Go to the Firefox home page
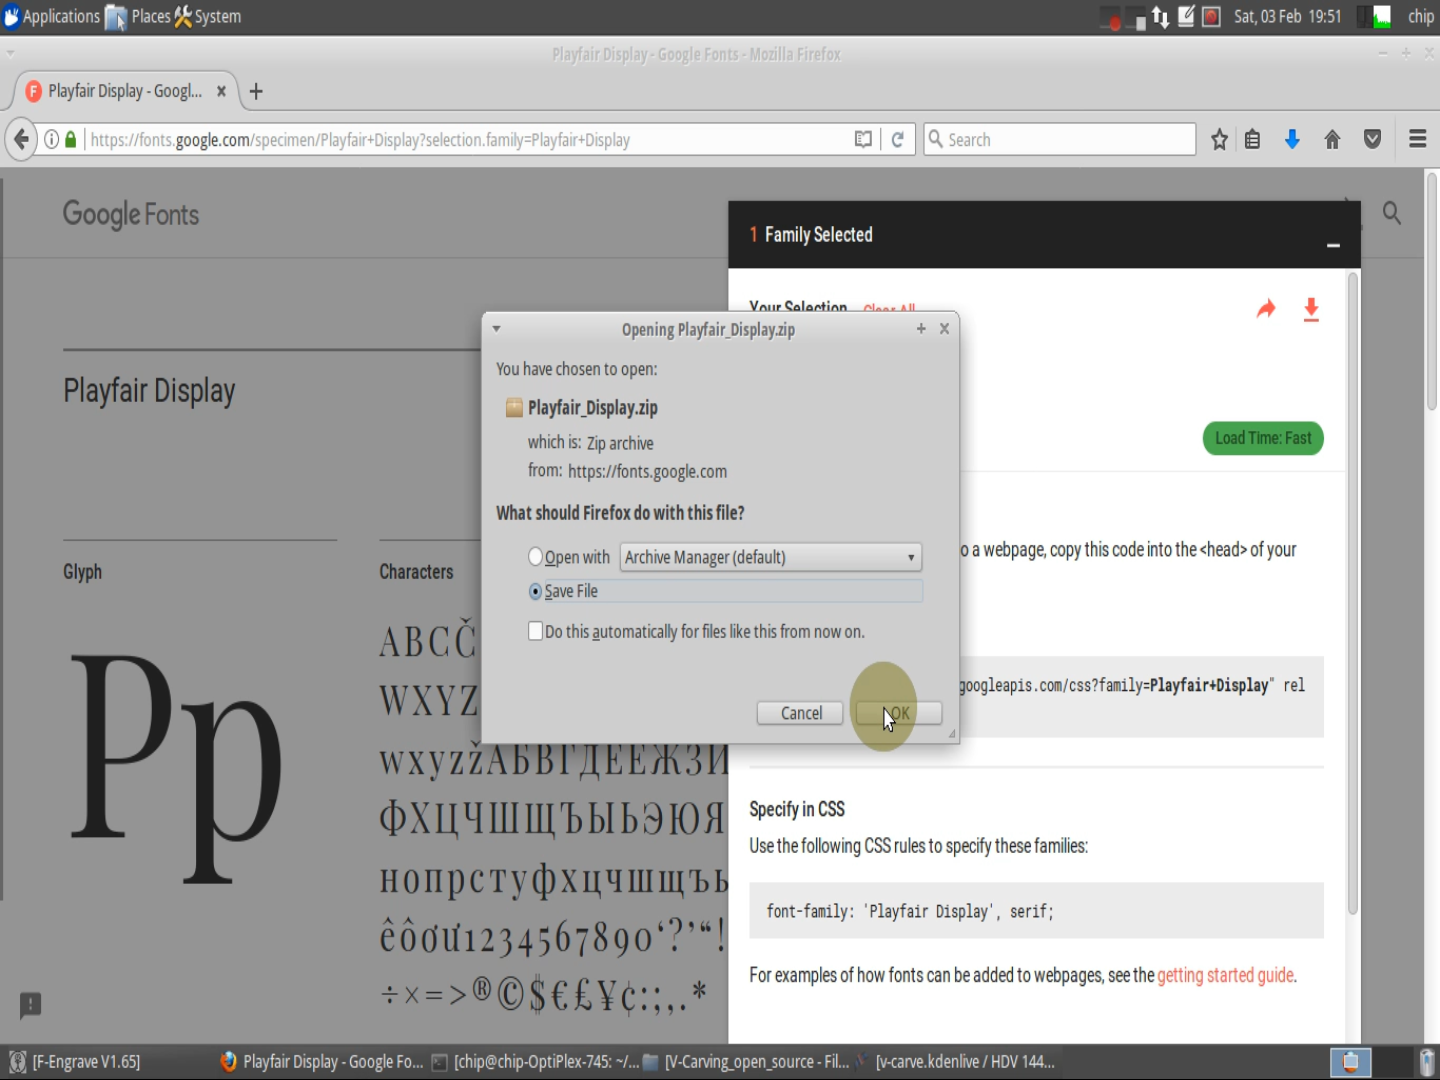The height and width of the screenshot is (1080, 1440). [1332, 140]
